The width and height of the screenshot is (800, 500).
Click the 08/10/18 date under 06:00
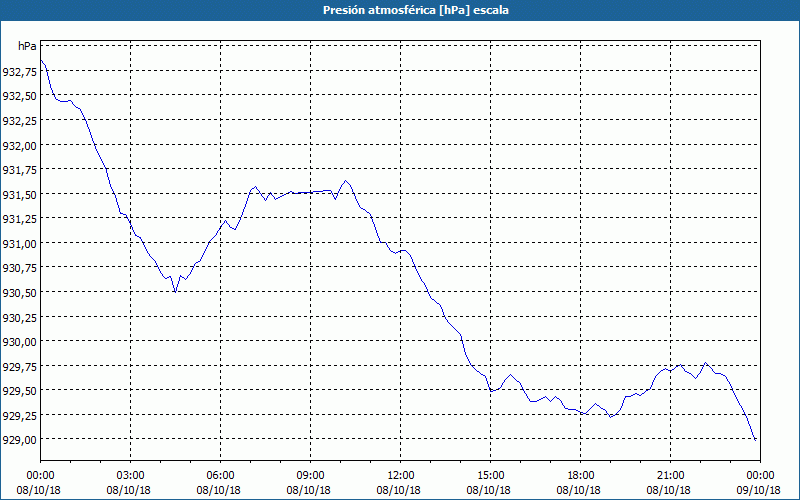coord(218,490)
